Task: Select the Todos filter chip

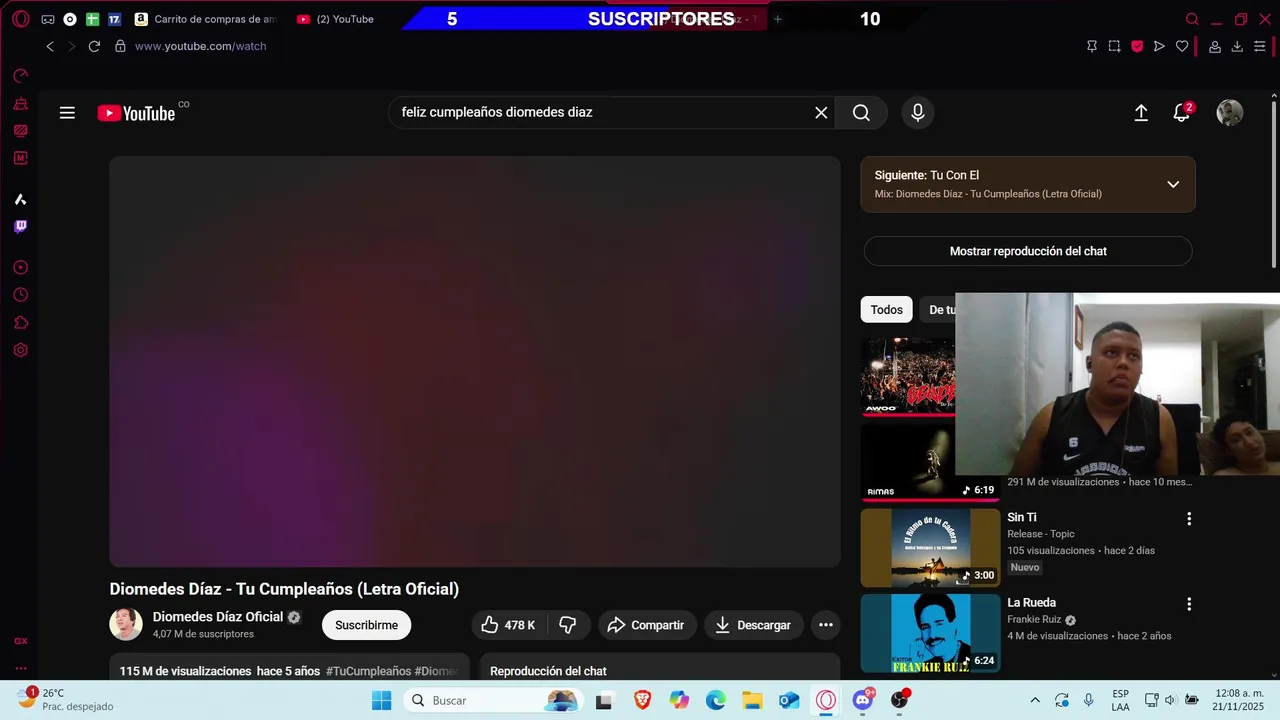Action: click(x=886, y=310)
